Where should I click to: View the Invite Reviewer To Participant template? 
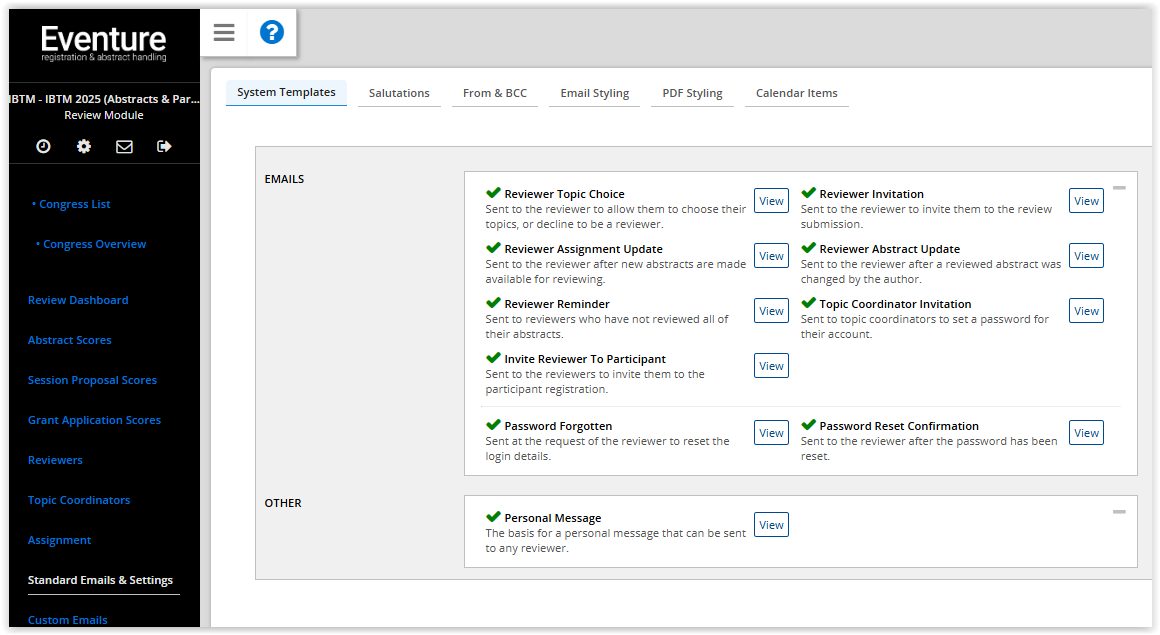tap(771, 366)
